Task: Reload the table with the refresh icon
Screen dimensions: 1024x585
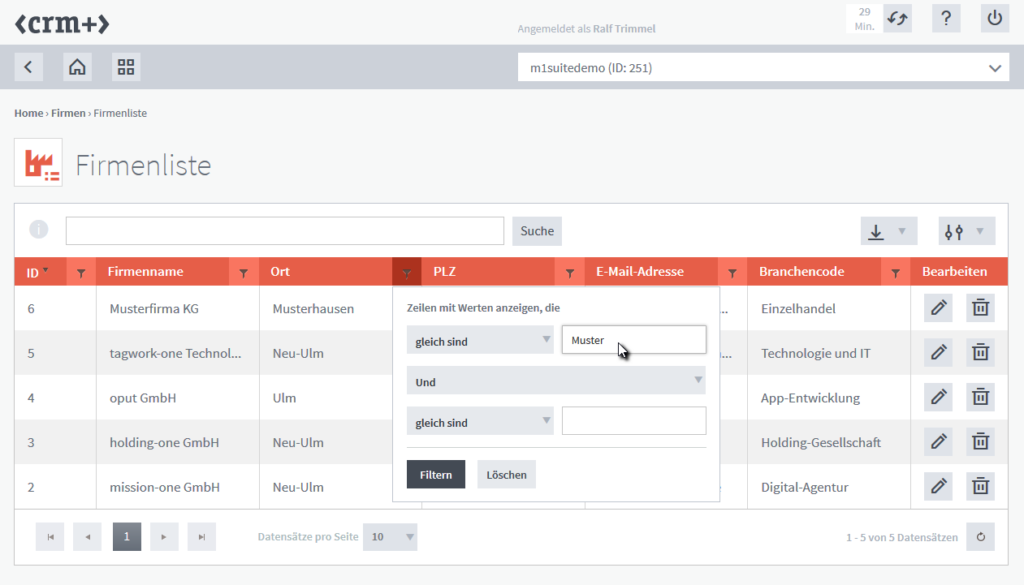Action: pyautogui.click(x=980, y=537)
